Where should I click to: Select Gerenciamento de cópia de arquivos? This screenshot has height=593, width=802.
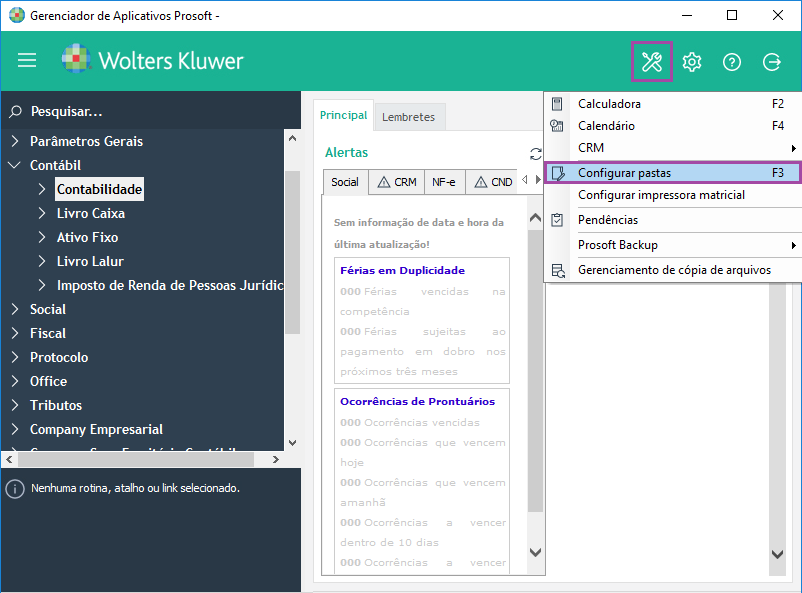672,270
